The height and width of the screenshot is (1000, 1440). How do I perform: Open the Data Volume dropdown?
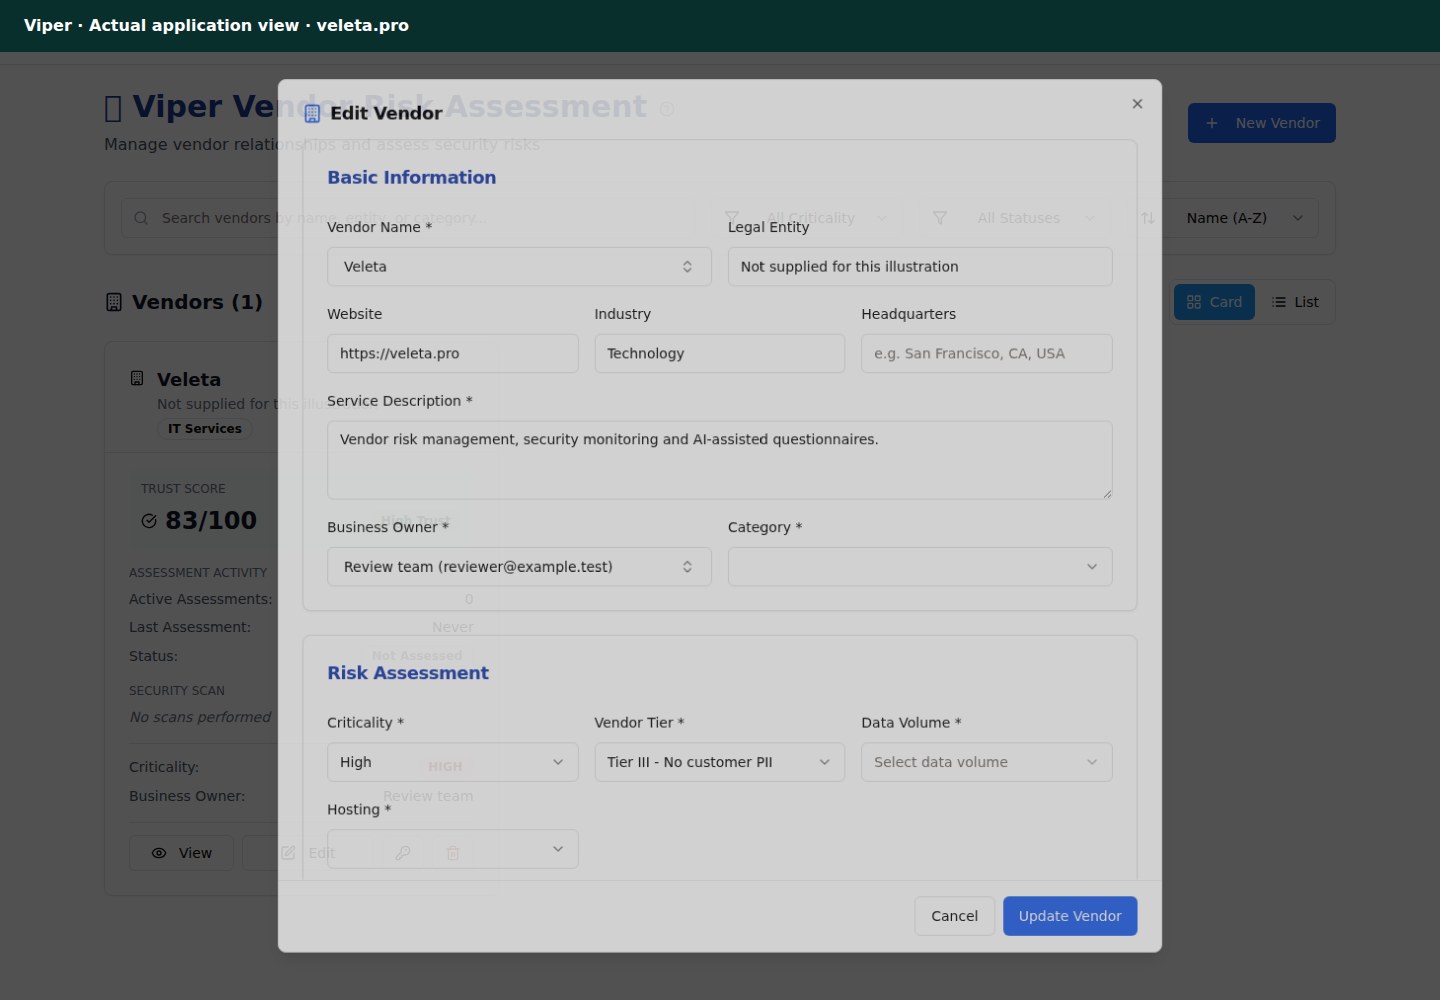click(x=987, y=762)
